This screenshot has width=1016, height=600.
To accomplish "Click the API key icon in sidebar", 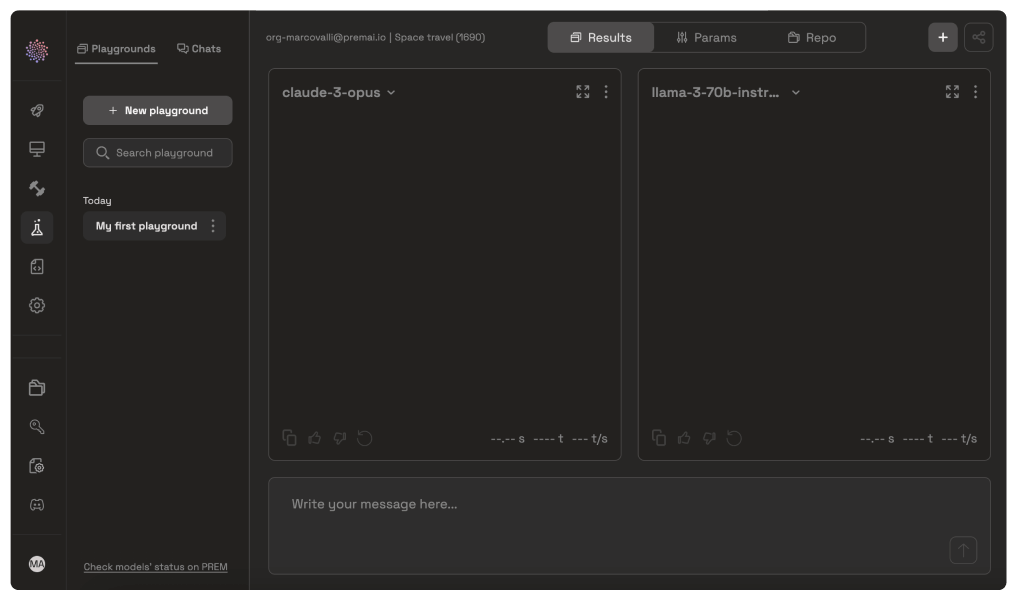I will (x=37, y=427).
